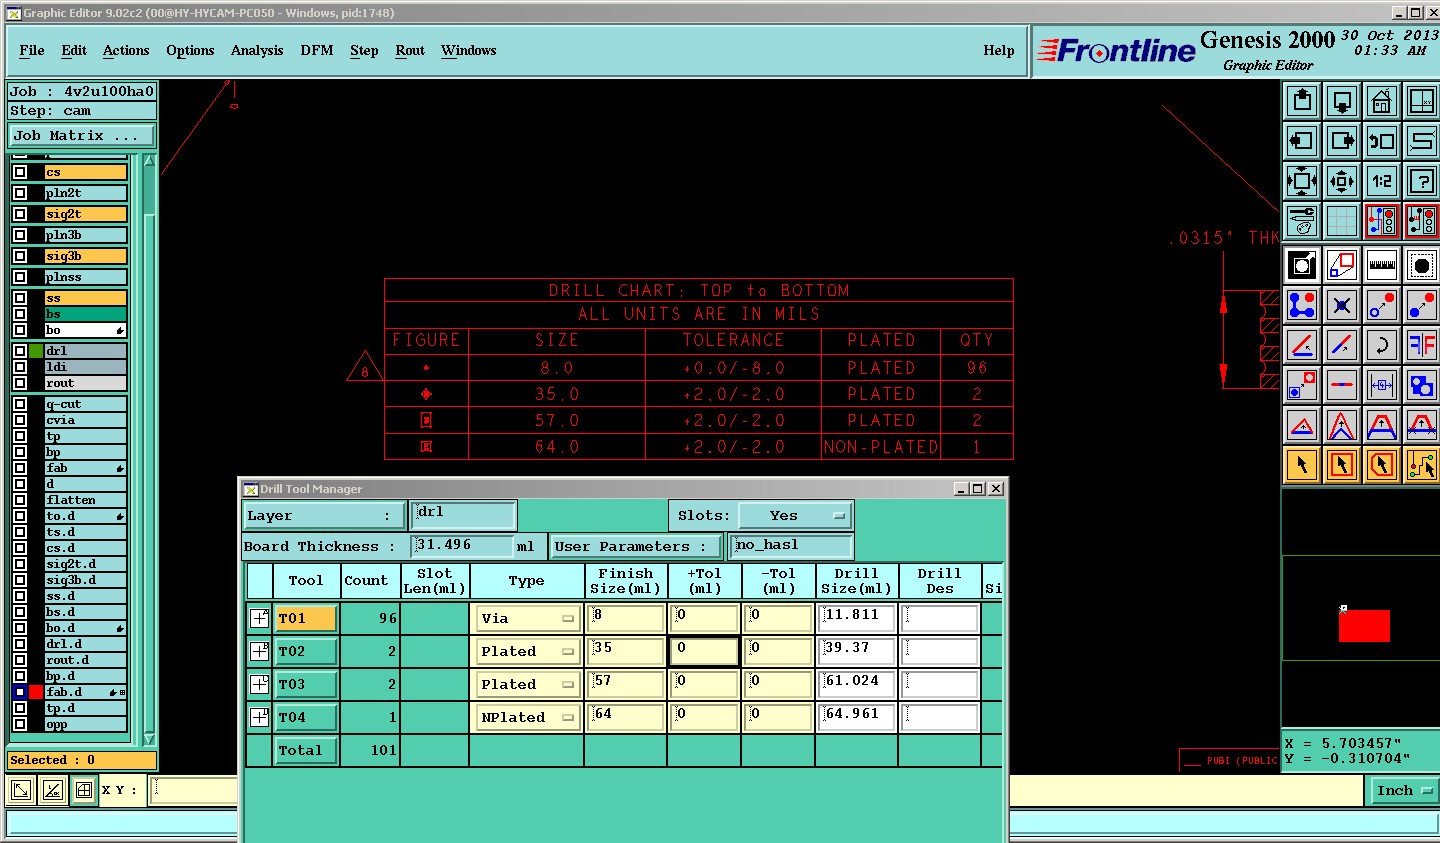Click the zoom in expand icon
This screenshot has height=843, width=1440.
1302,181
